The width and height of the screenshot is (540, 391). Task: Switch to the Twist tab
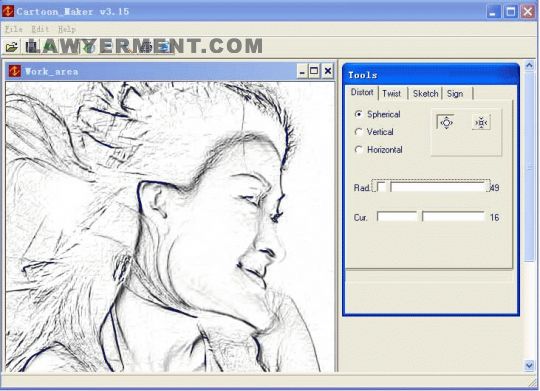pyautogui.click(x=392, y=93)
